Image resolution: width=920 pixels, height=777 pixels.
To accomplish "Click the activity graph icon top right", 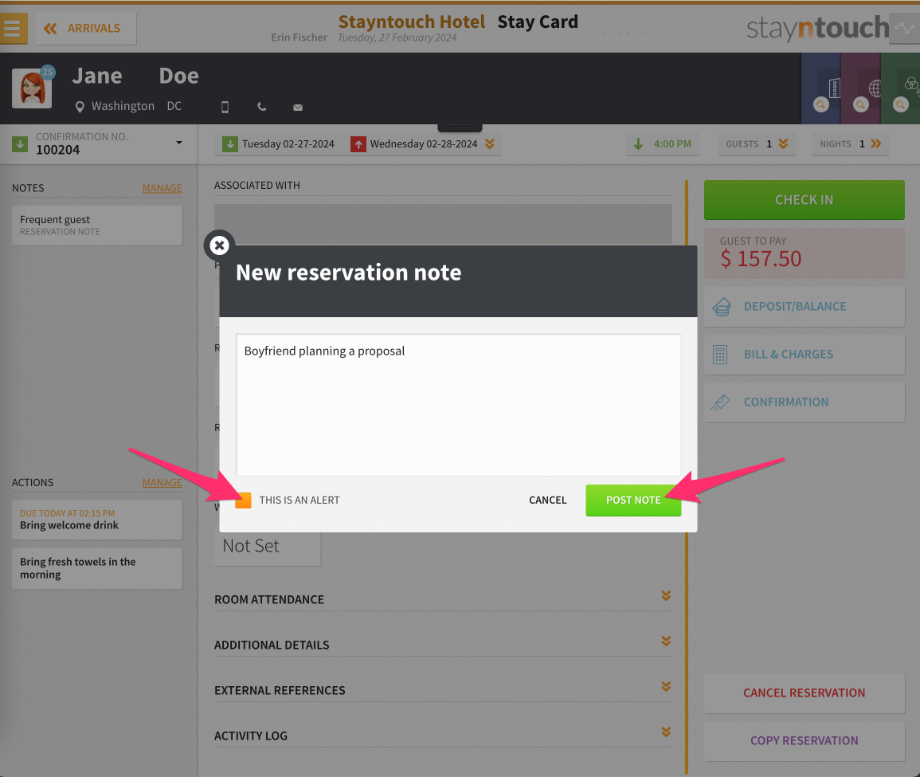I will [904, 28].
